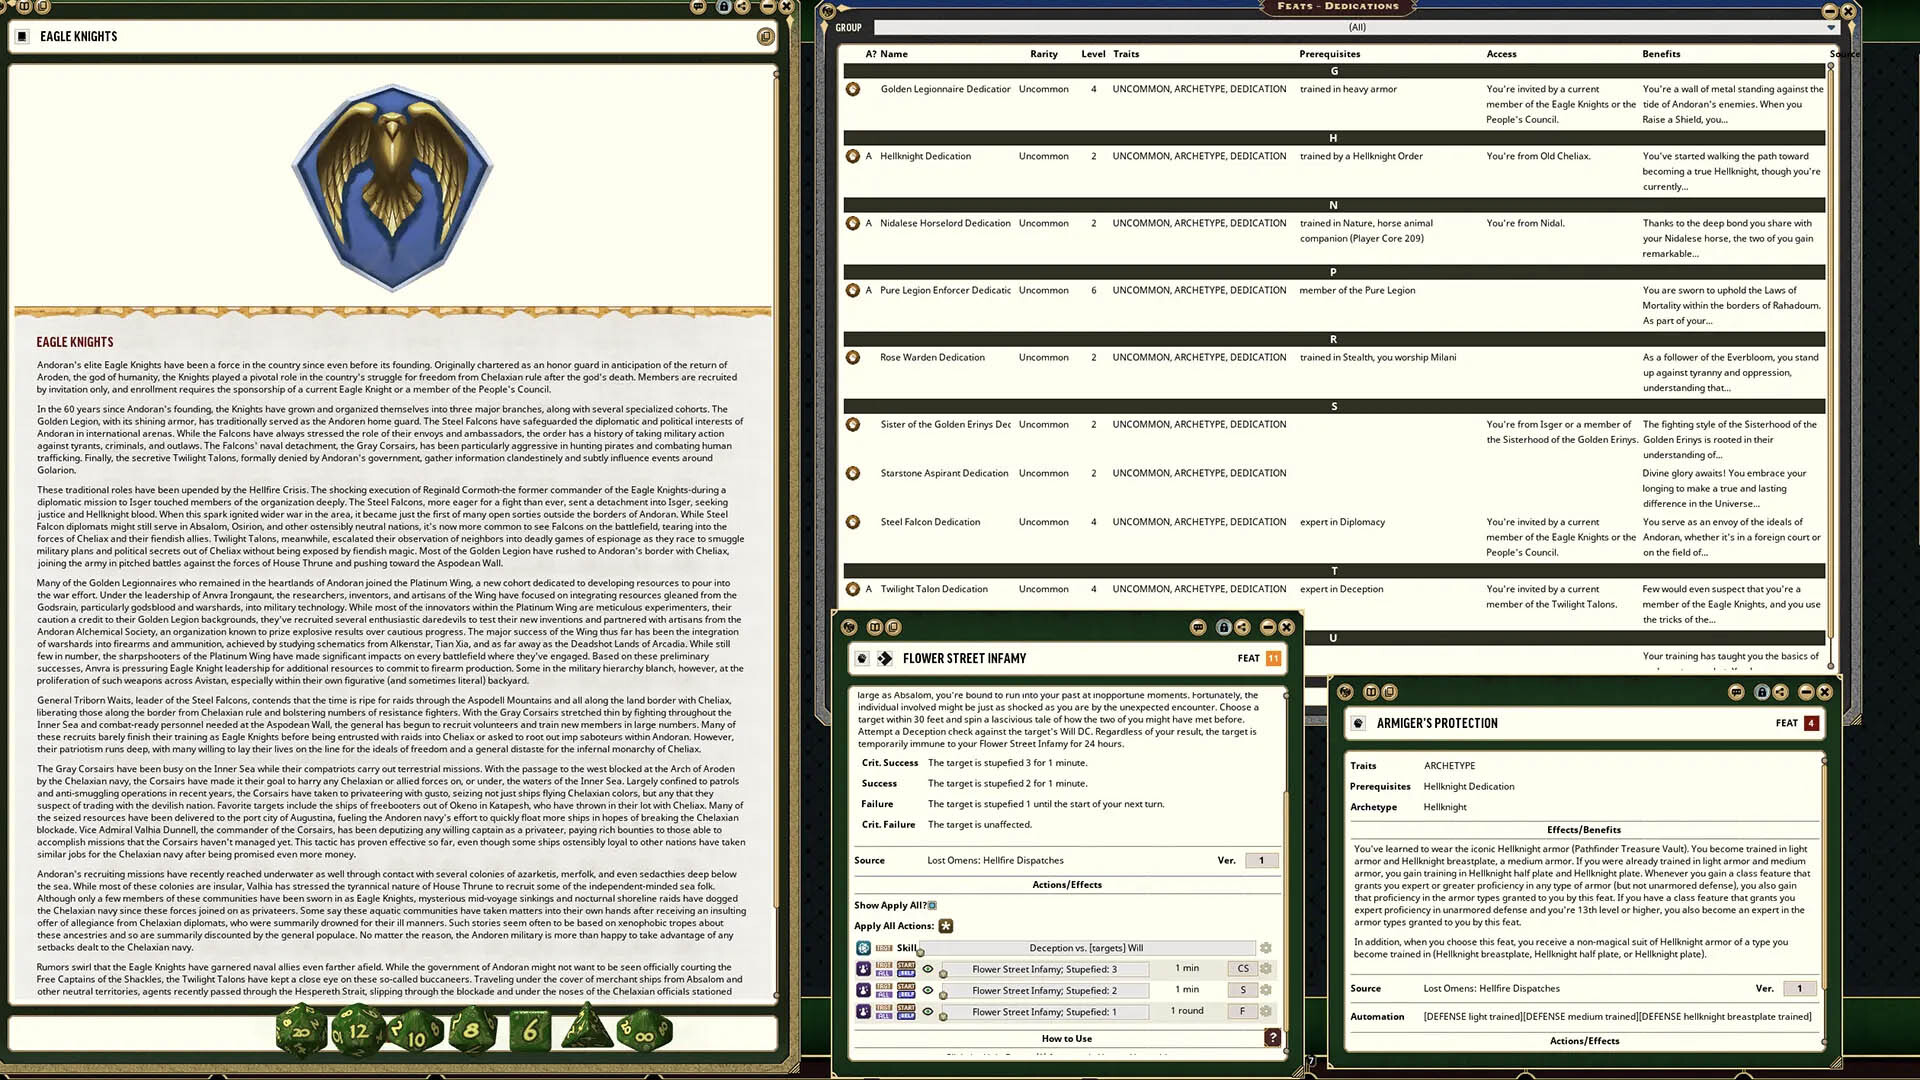Click the chat entry field beside dice

[140, 1031]
